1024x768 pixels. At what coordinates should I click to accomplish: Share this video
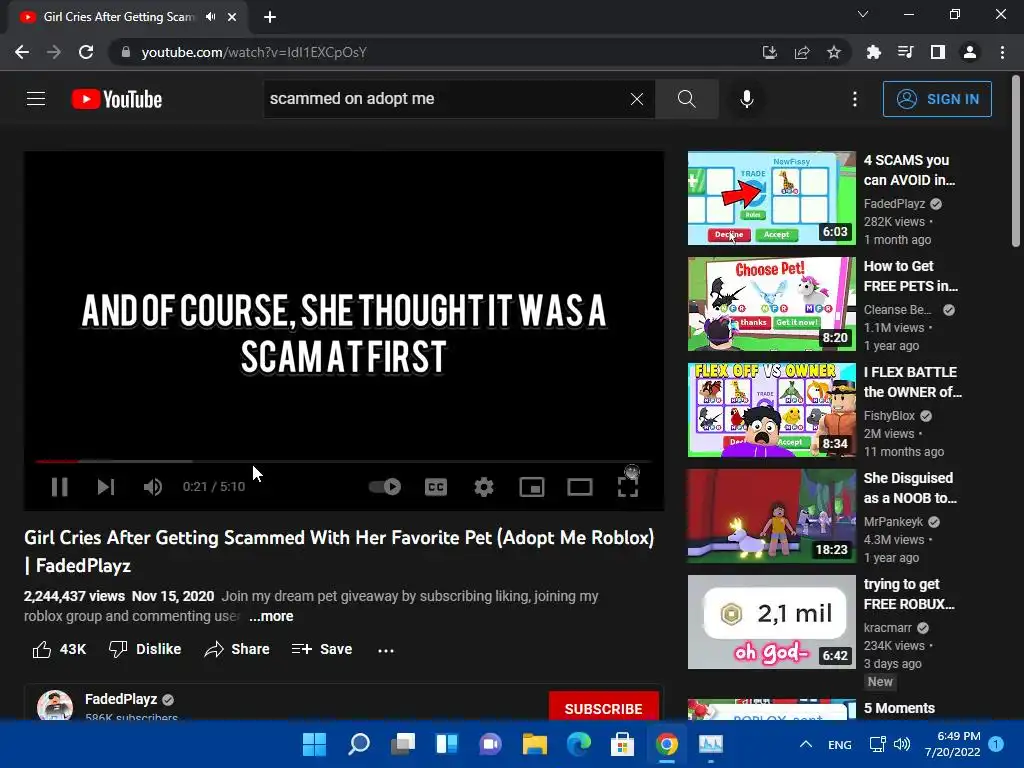237,649
